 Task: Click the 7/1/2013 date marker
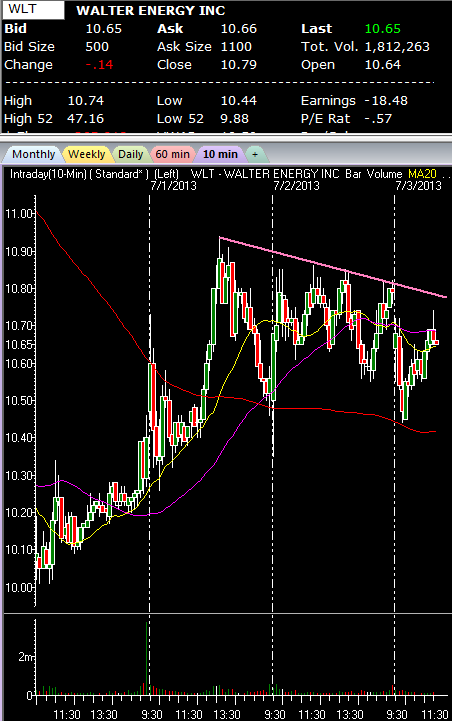click(173, 186)
